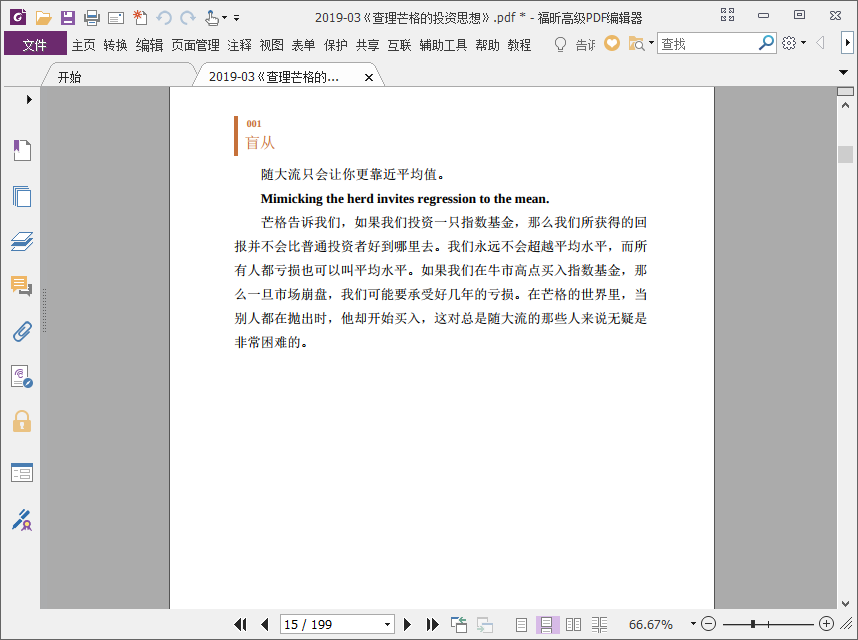Open the Security lock panel
The image size is (858, 640).
click(22, 421)
